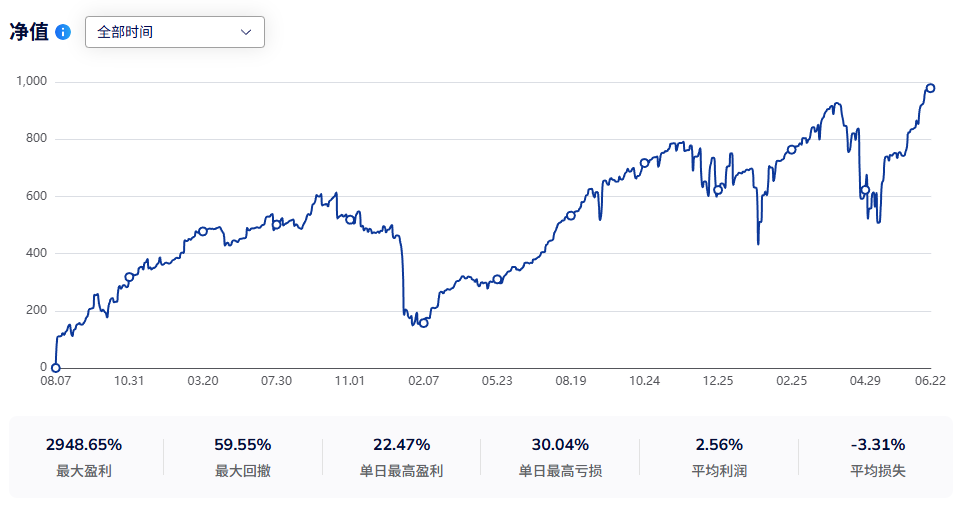Click the 600 y-axis label
The image size is (980, 520).
pos(36,196)
